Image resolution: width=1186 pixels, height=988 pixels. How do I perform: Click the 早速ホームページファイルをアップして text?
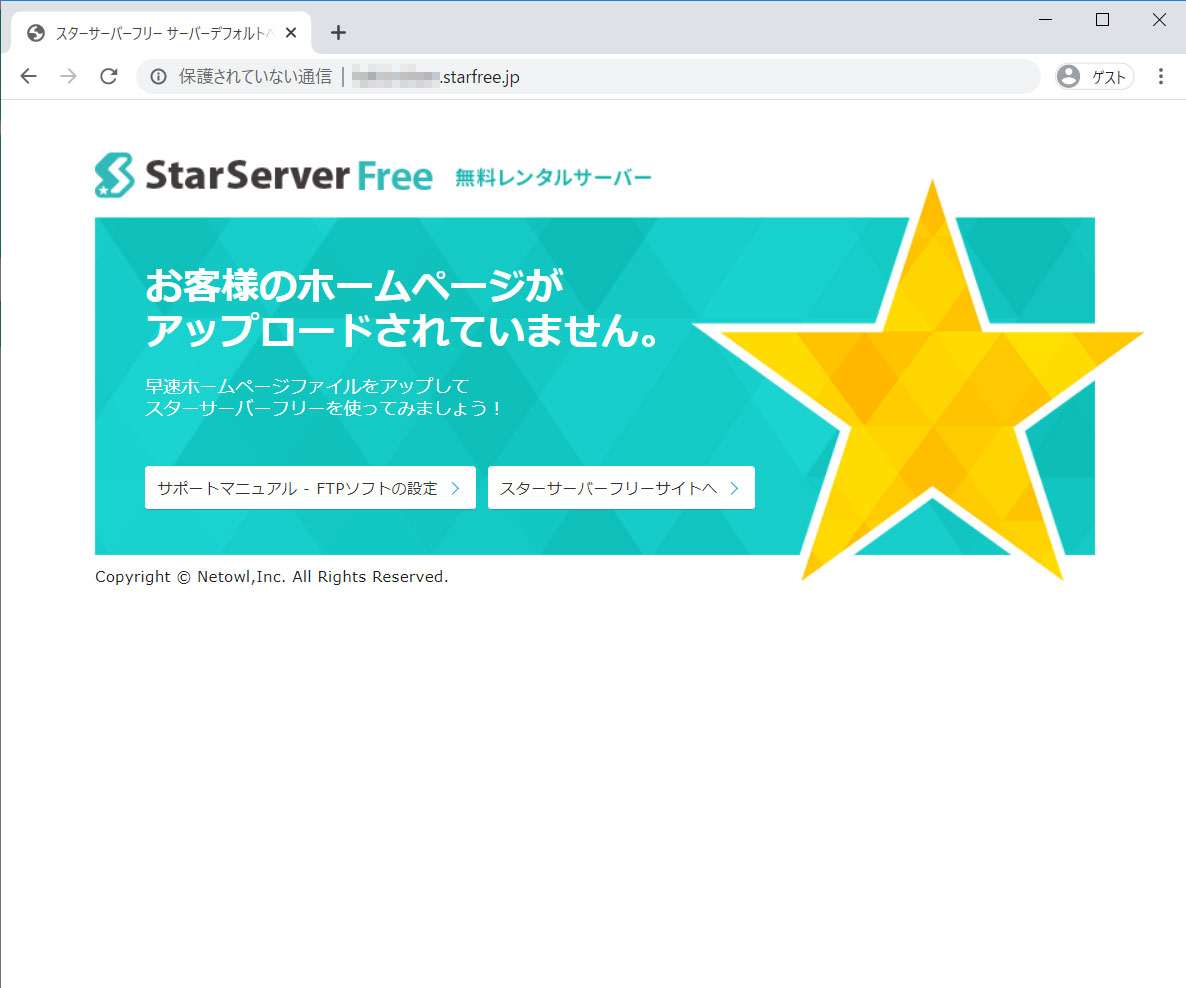(x=307, y=386)
